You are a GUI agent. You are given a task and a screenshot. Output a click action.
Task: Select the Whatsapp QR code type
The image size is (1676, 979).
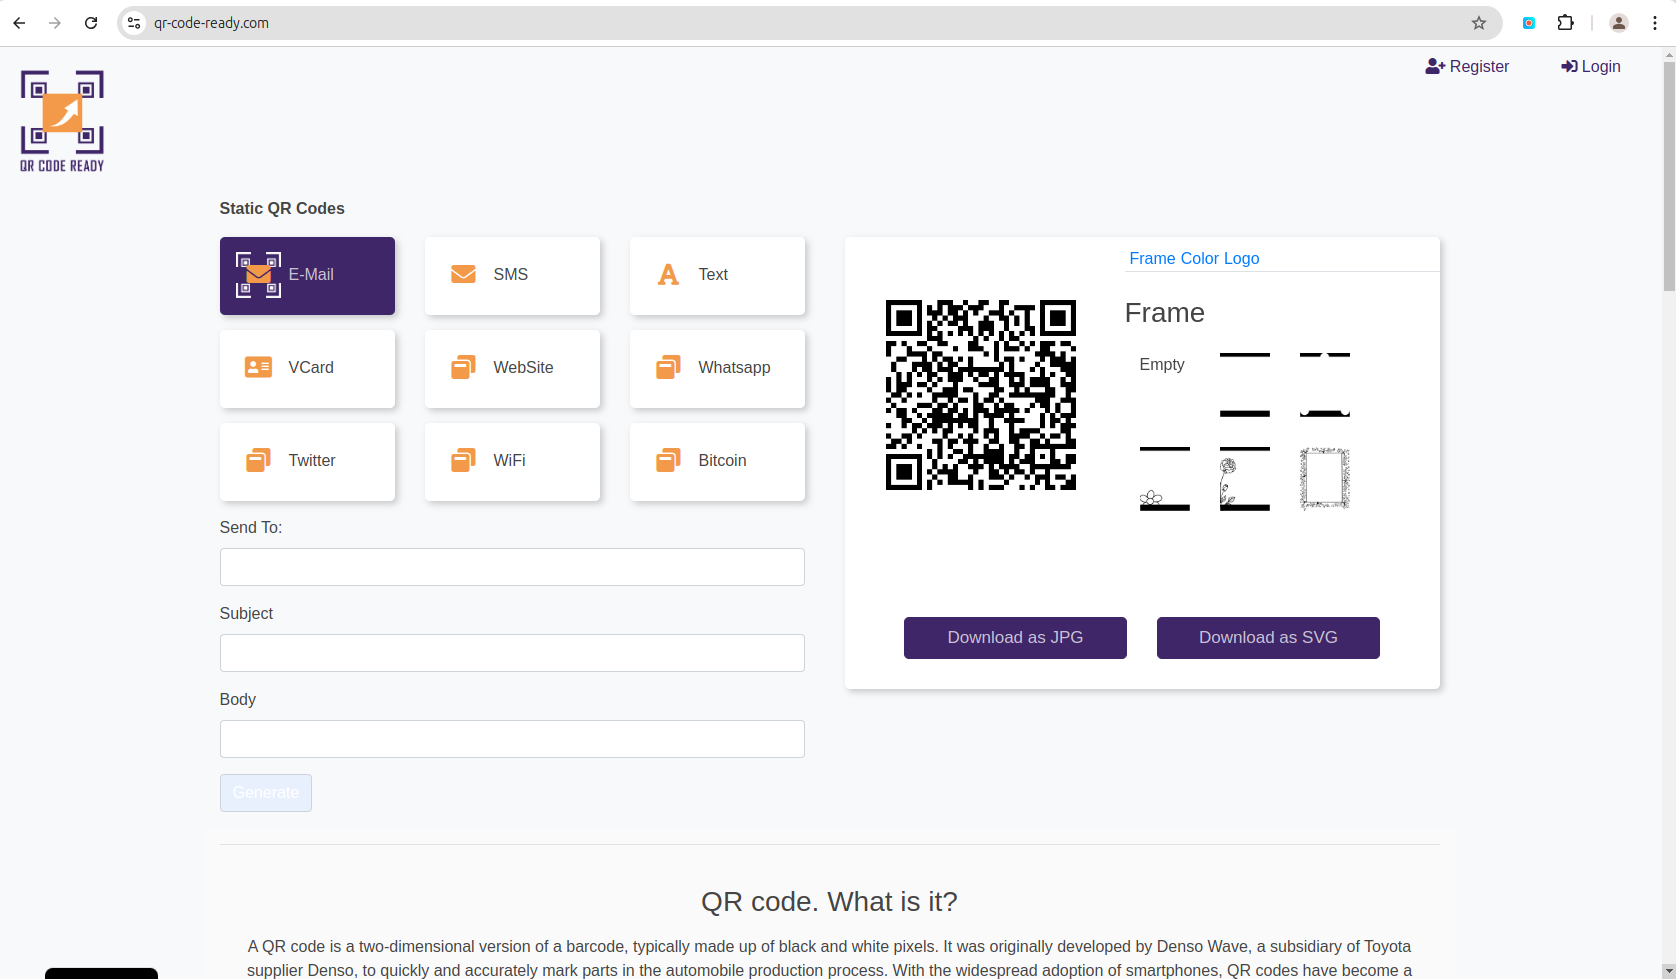point(717,369)
